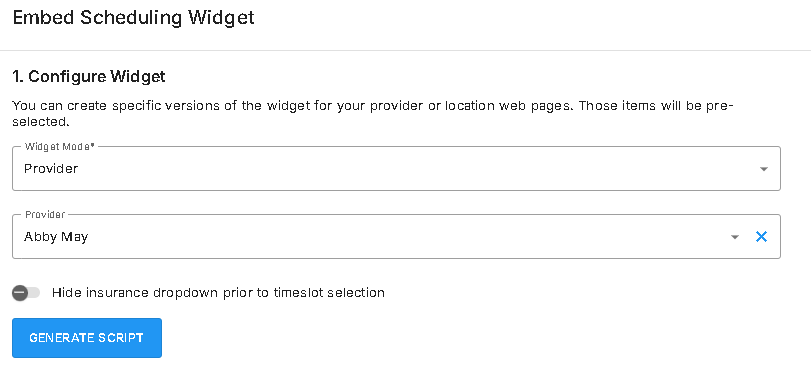Viewport: 811px width, 385px height.
Task: Clear the selected provider Abby May
Action: pos(761,236)
